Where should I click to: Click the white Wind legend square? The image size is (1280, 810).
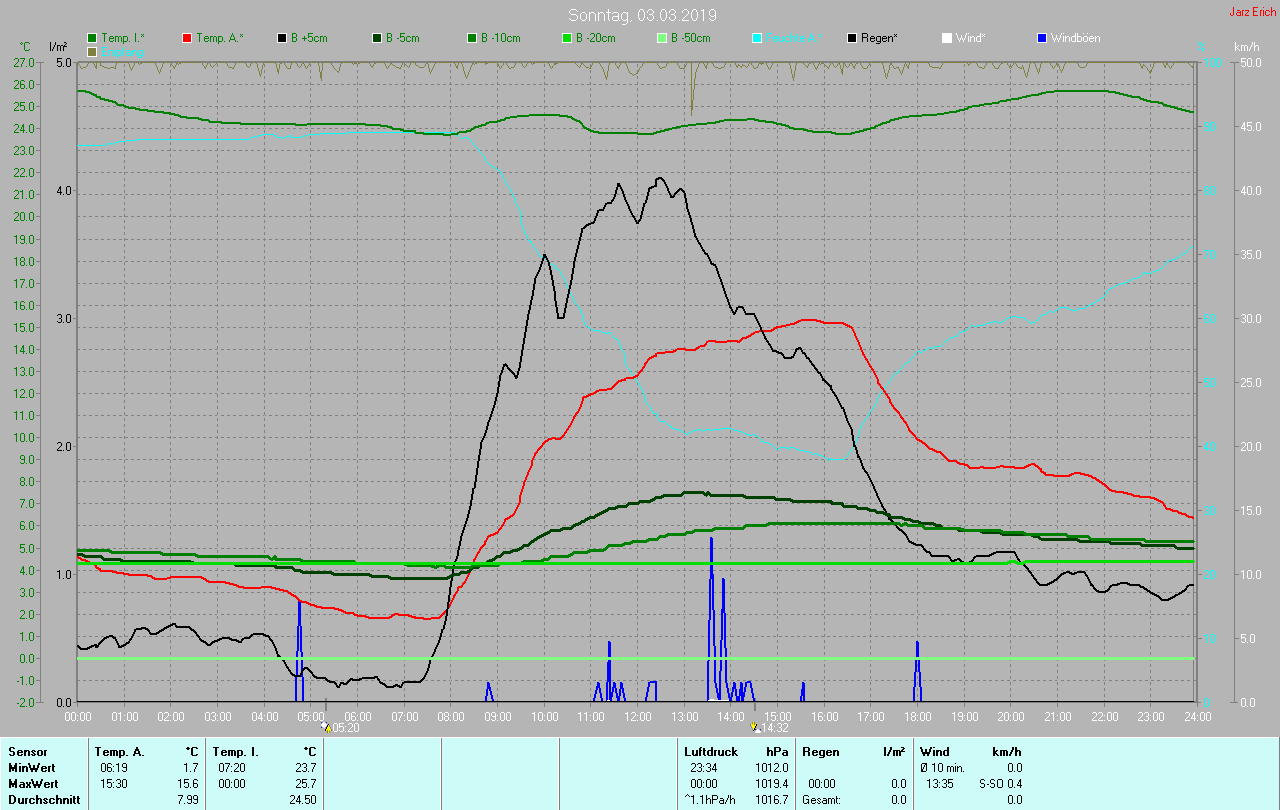coord(946,38)
